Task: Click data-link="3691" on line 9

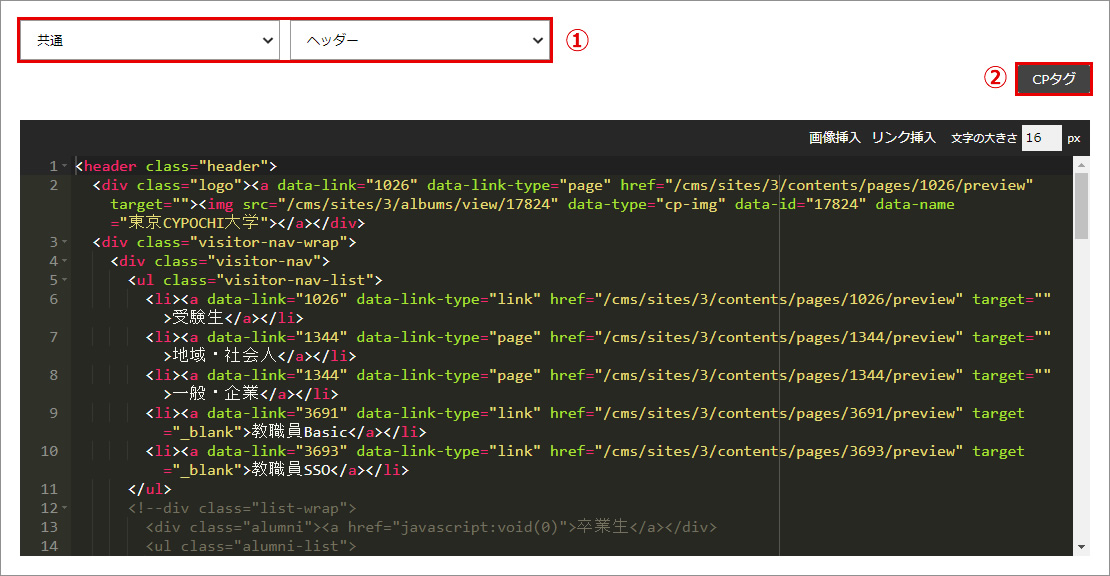Action: [277, 413]
